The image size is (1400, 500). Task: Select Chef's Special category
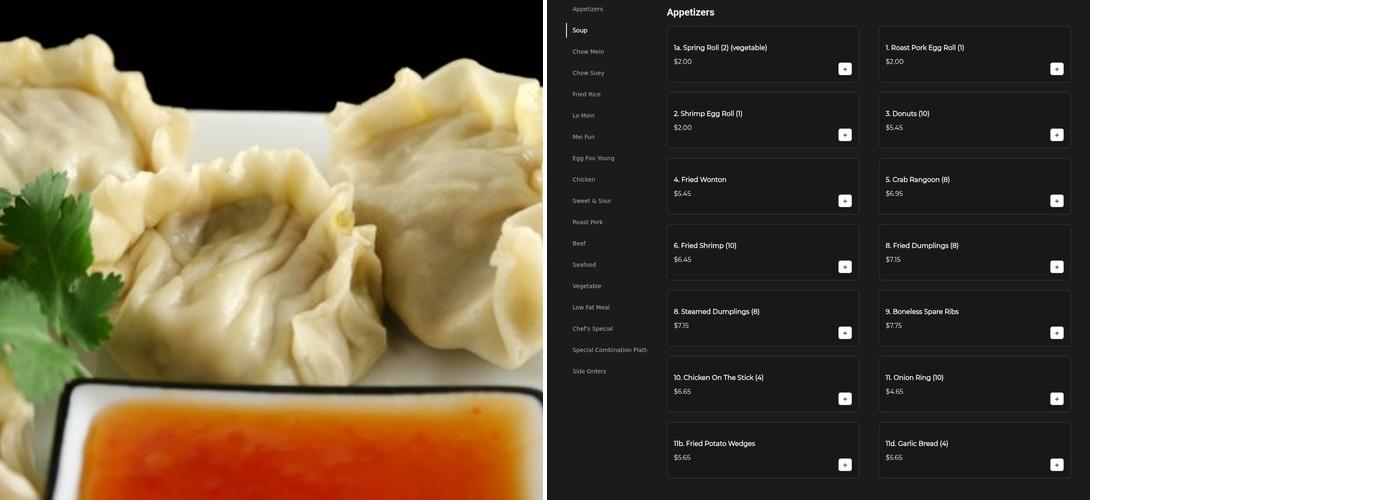(592, 329)
